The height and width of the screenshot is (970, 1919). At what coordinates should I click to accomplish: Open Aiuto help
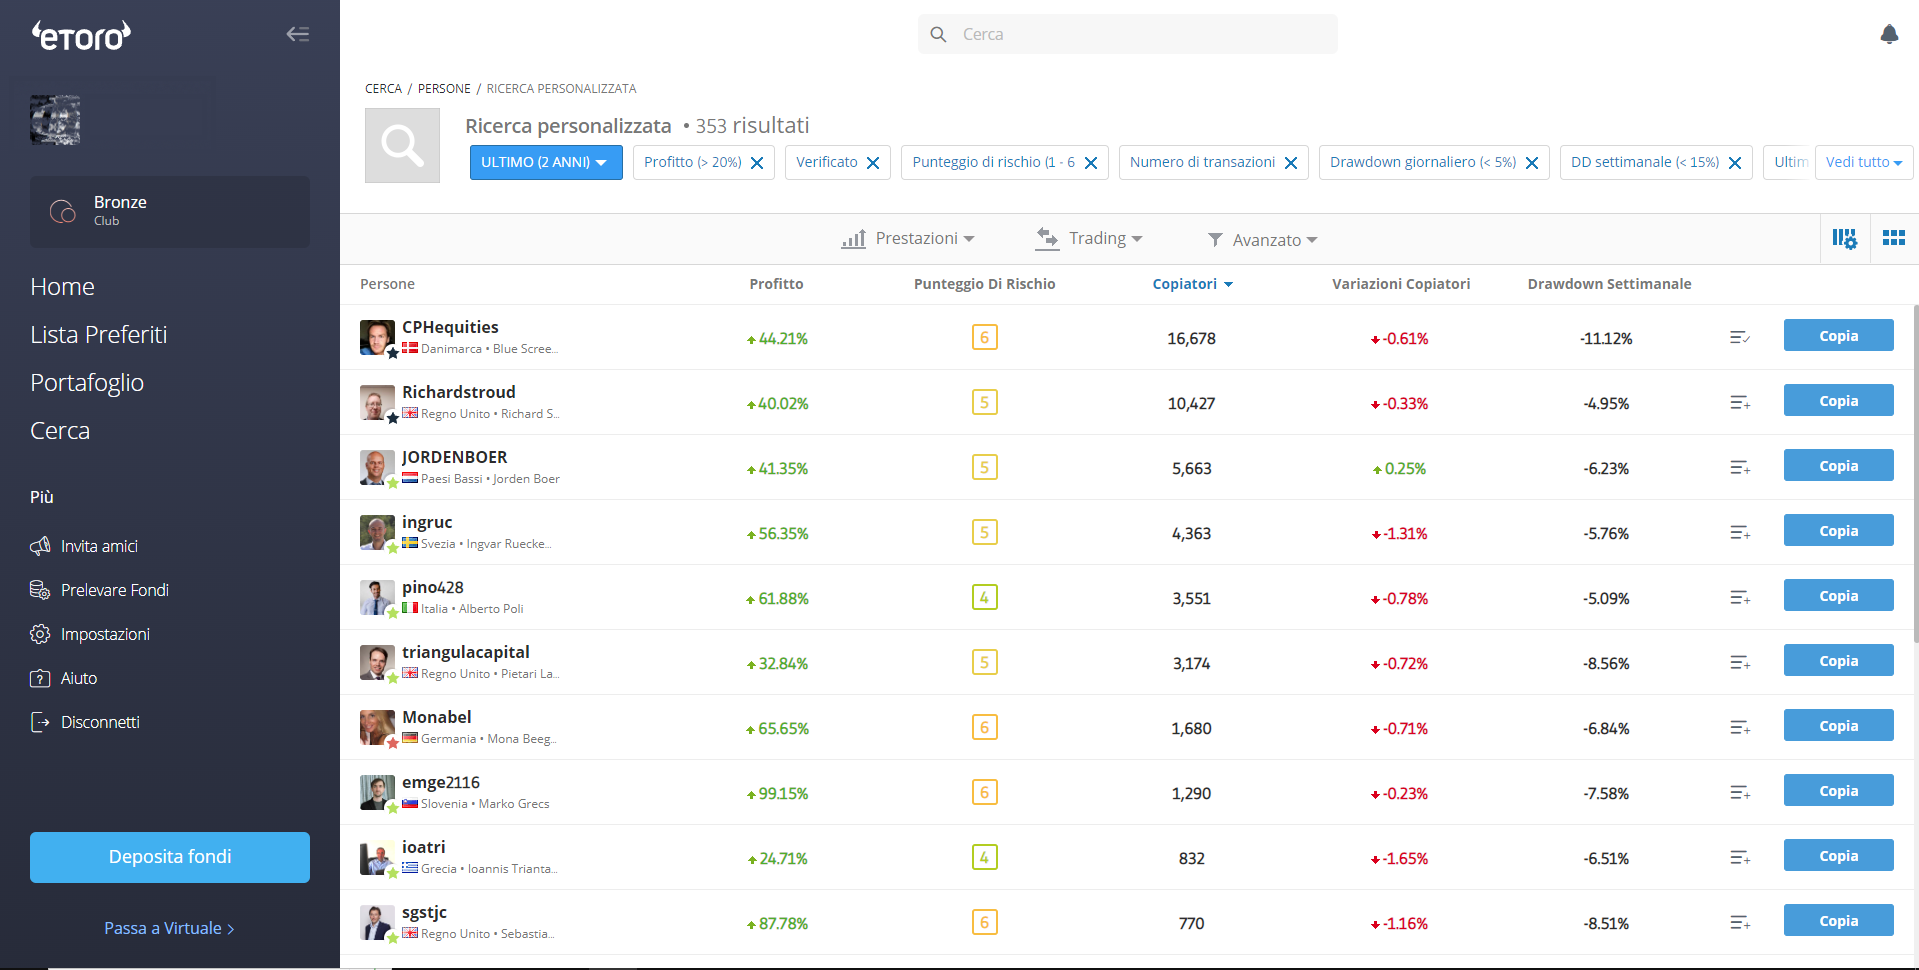64,678
